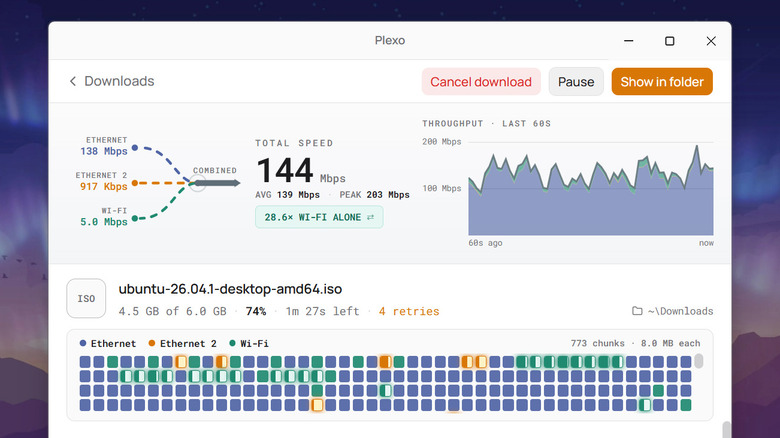The height and width of the screenshot is (438, 780).
Task: Click the Combined arrow in flow diagram
Action: (219, 183)
